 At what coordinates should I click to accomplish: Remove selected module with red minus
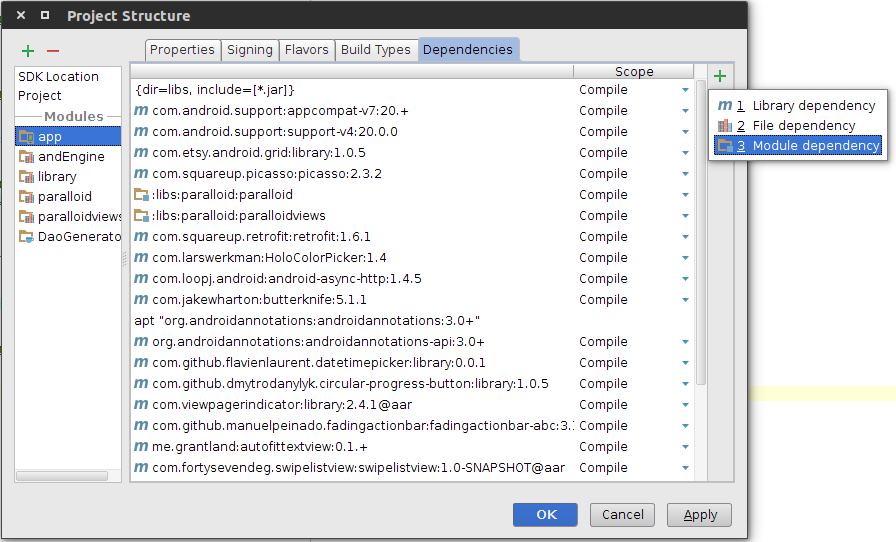(53, 51)
